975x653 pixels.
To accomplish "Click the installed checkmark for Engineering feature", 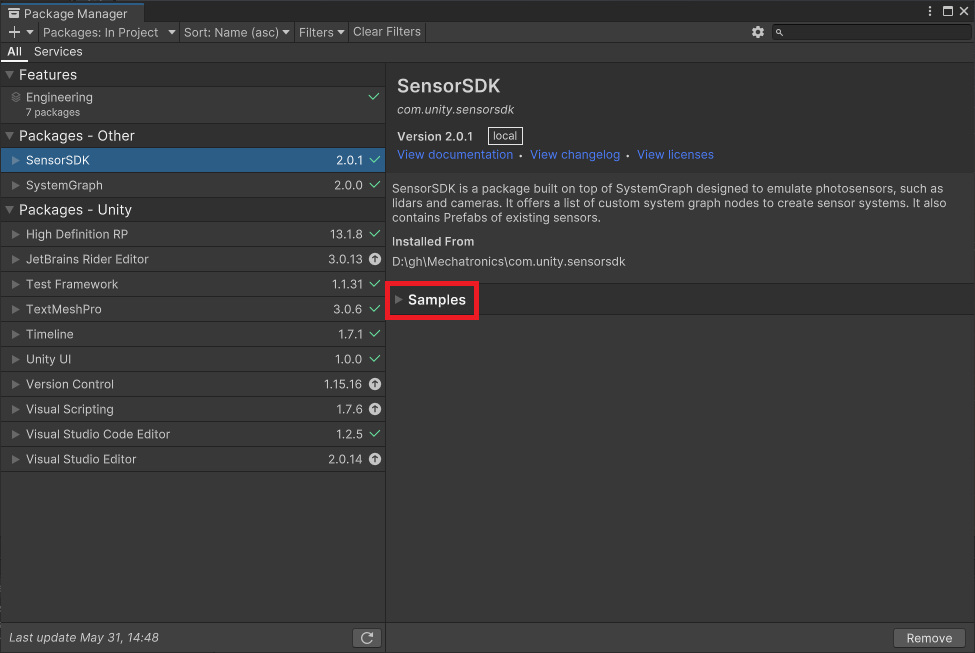I will [x=374, y=96].
